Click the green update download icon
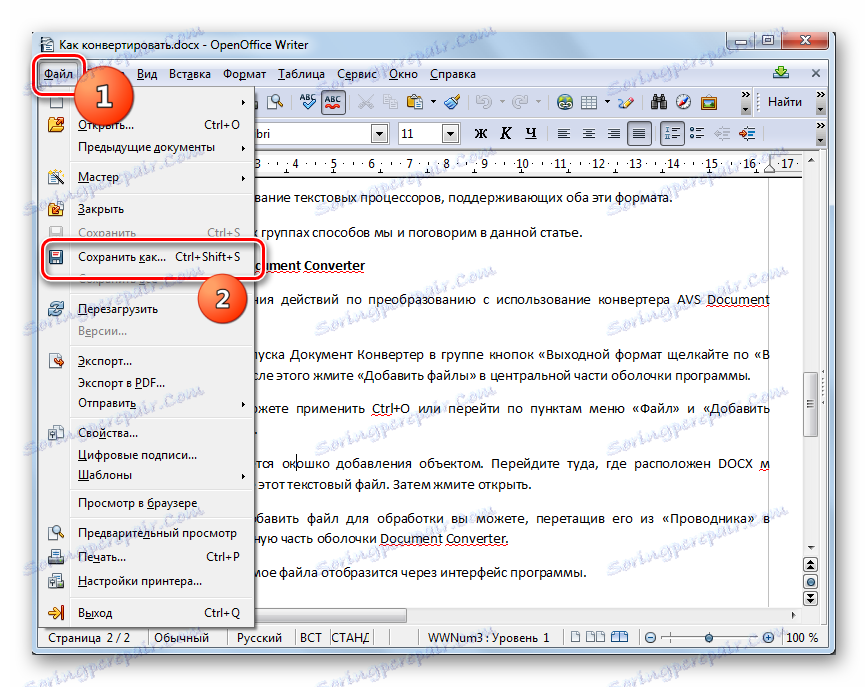 (x=781, y=73)
